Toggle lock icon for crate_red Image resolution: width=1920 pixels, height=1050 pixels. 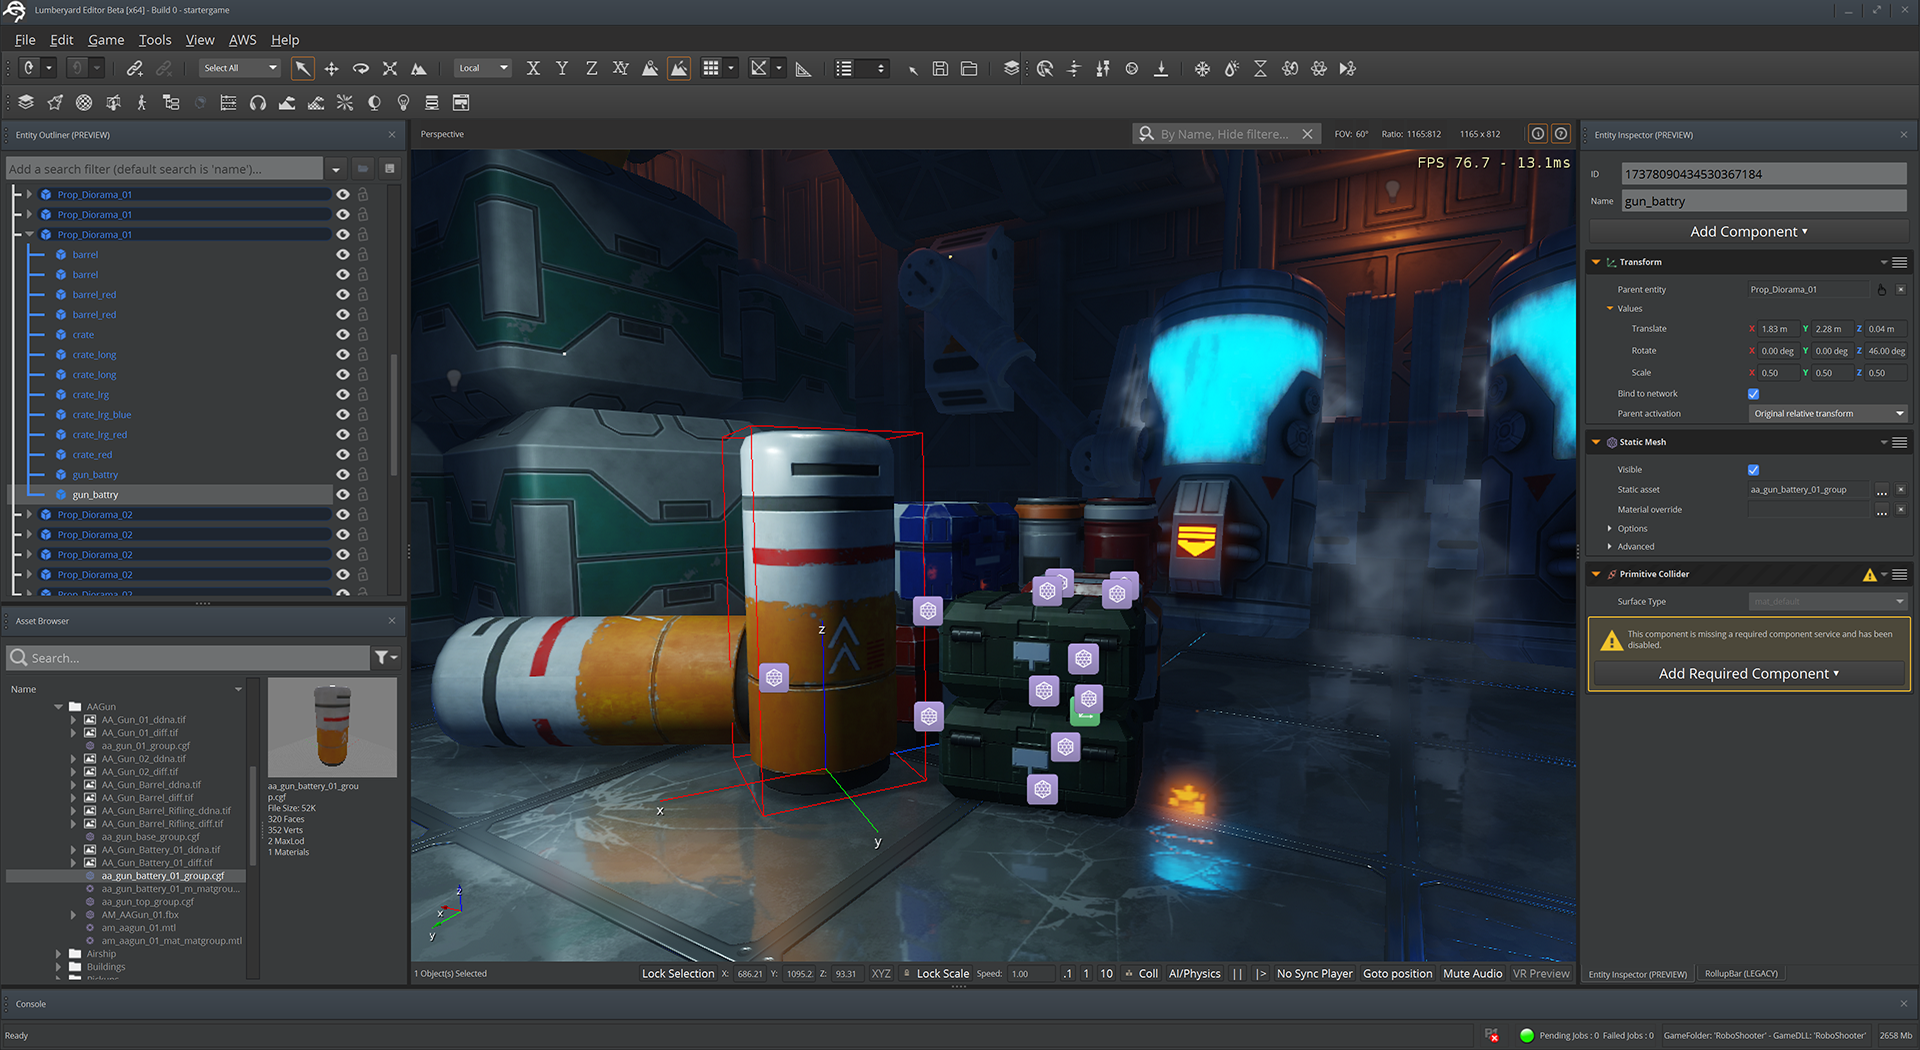[362, 454]
